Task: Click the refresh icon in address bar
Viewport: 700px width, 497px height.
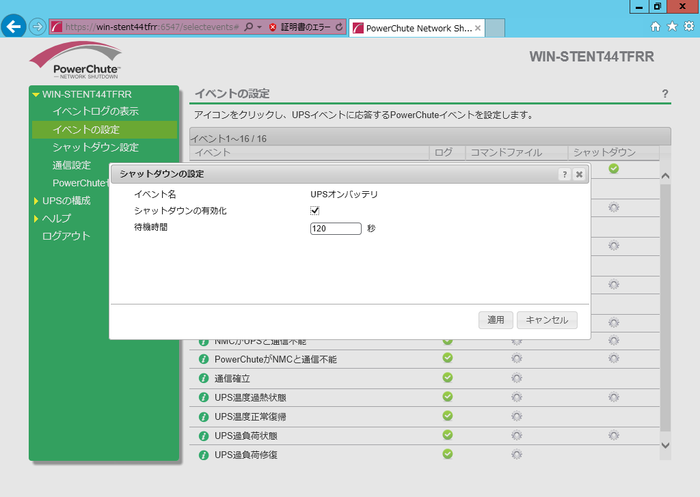Action: (x=339, y=27)
